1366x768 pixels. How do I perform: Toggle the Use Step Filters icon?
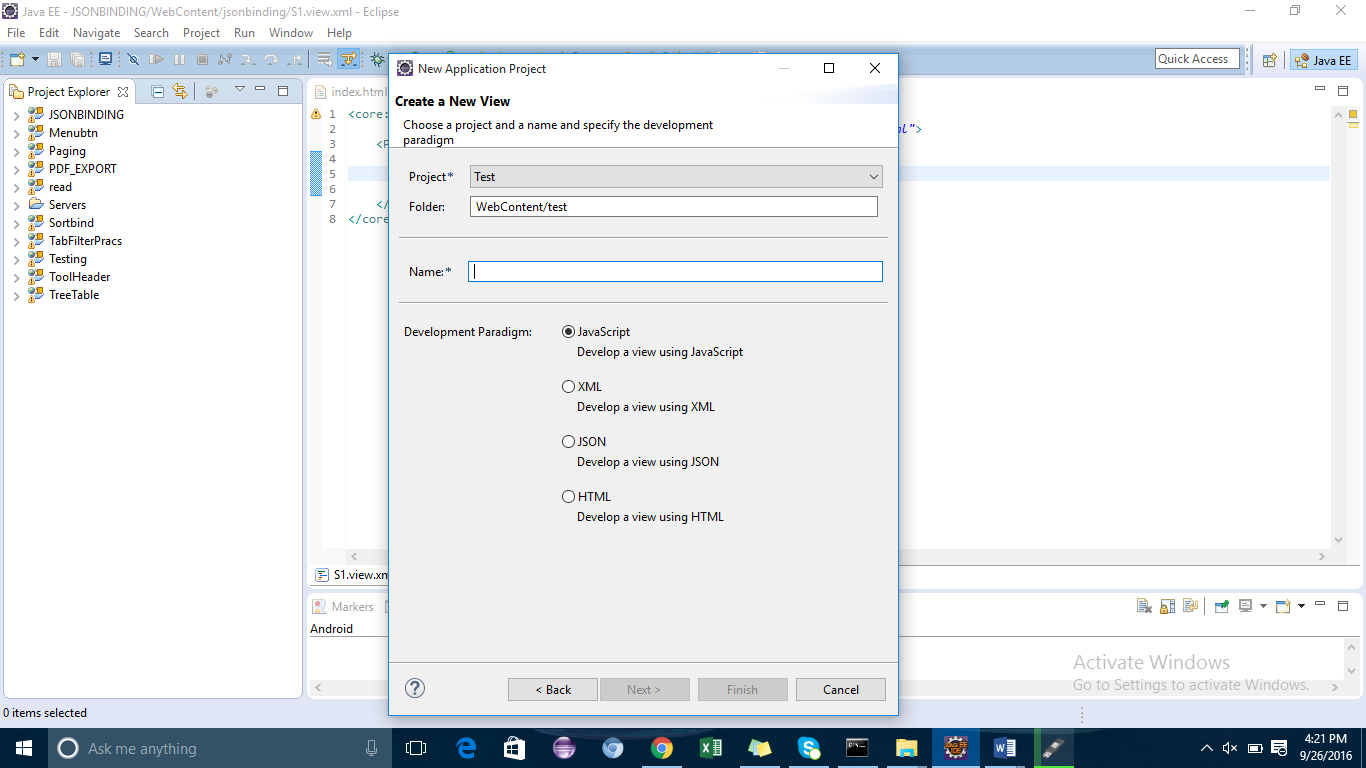(348, 59)
